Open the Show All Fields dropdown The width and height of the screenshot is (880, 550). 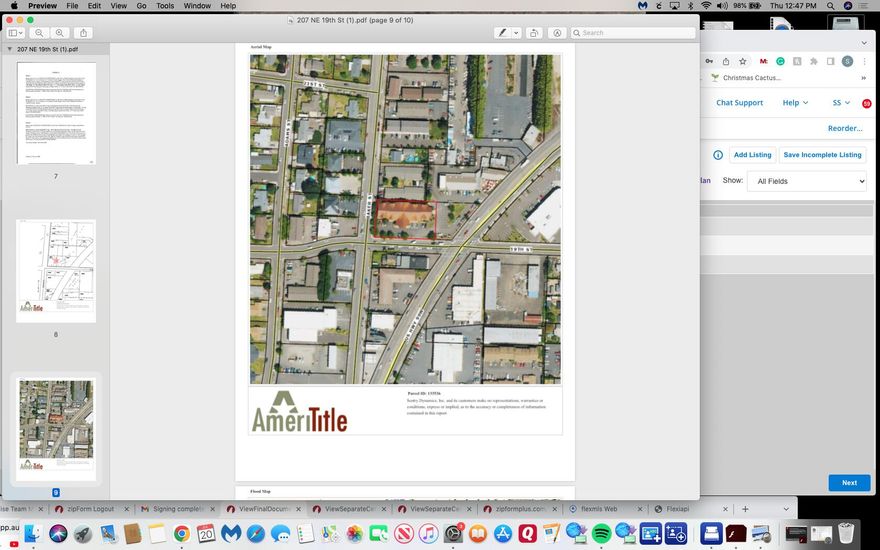(806, 181)
